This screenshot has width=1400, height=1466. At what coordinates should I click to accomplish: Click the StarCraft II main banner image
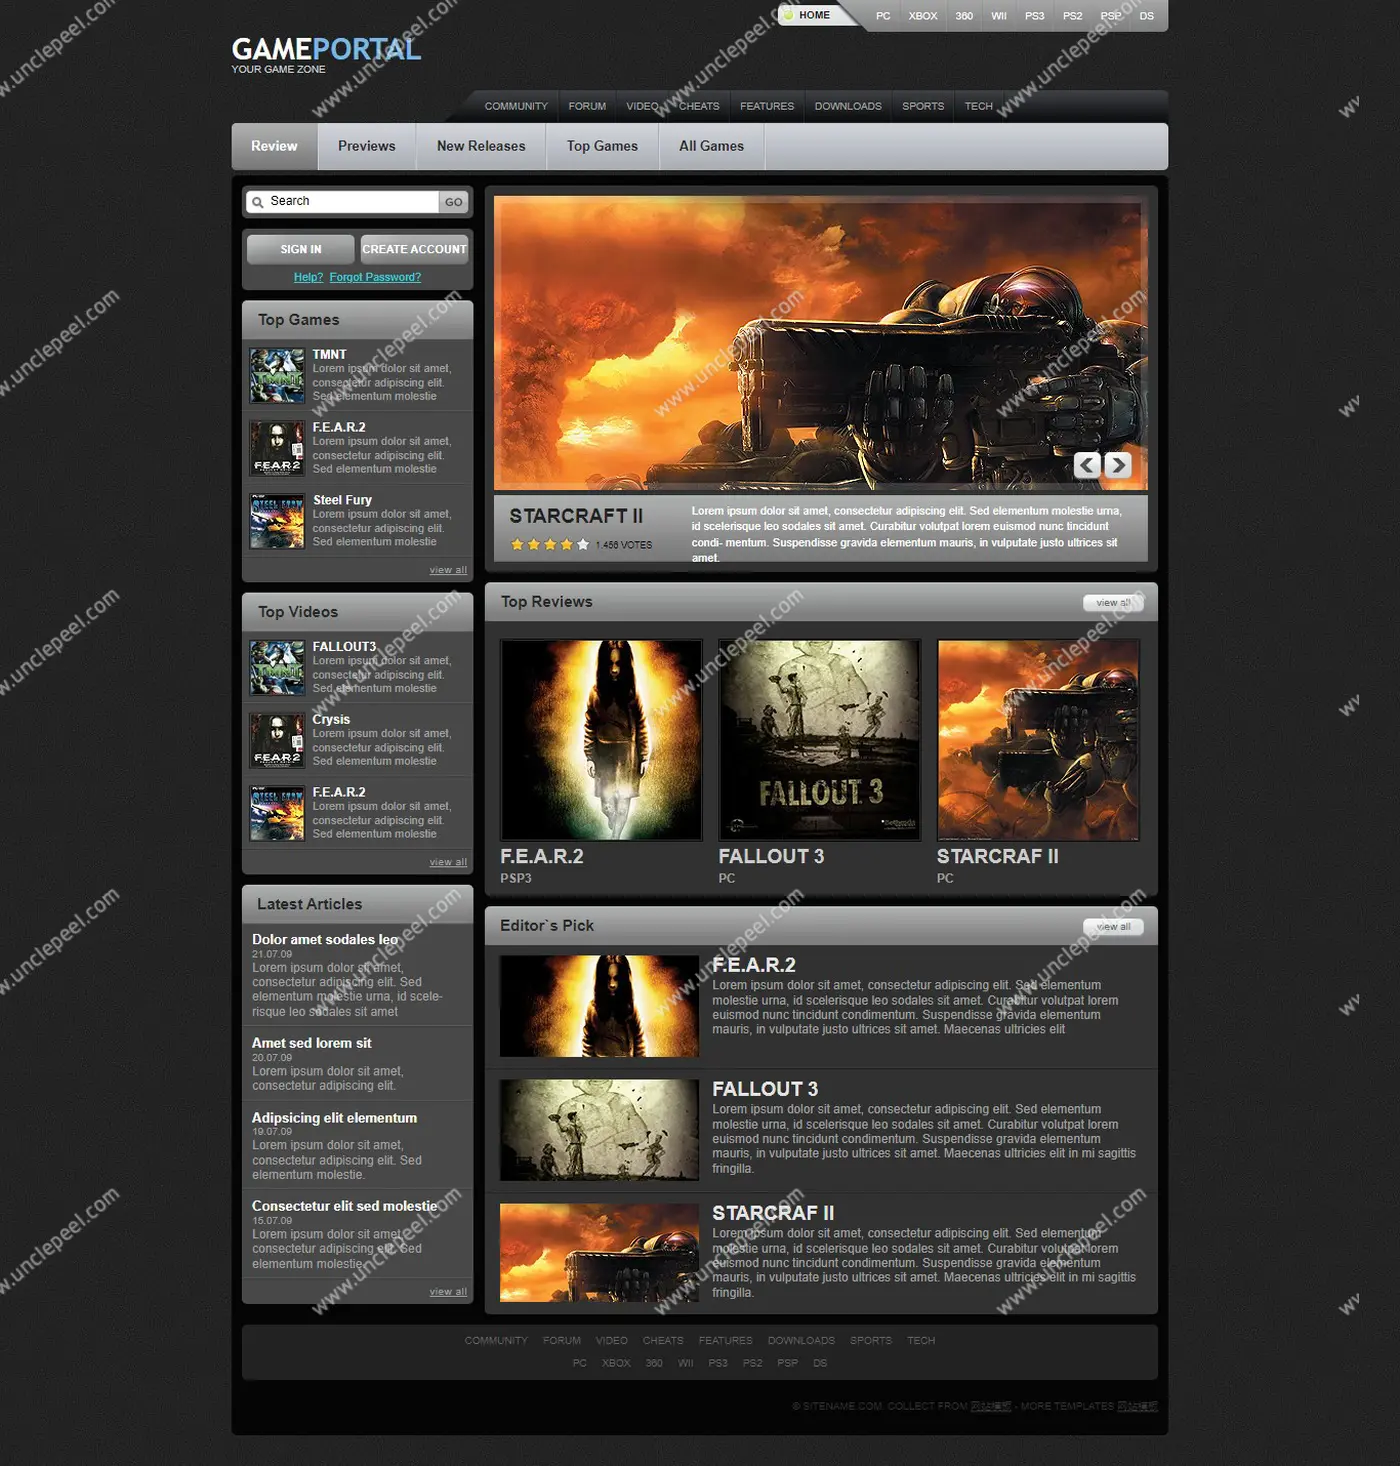click(820, 343)
